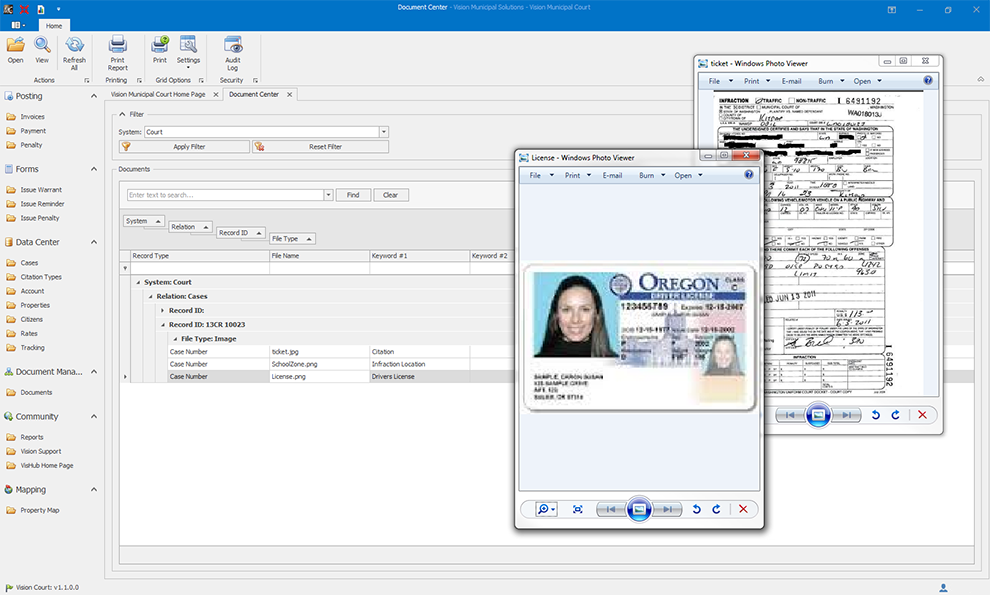Collapse the Forms sidebar group
Image resolution: width=990 pixels, height=595 pixels.
pyautogui.click(x=94, y=169)
